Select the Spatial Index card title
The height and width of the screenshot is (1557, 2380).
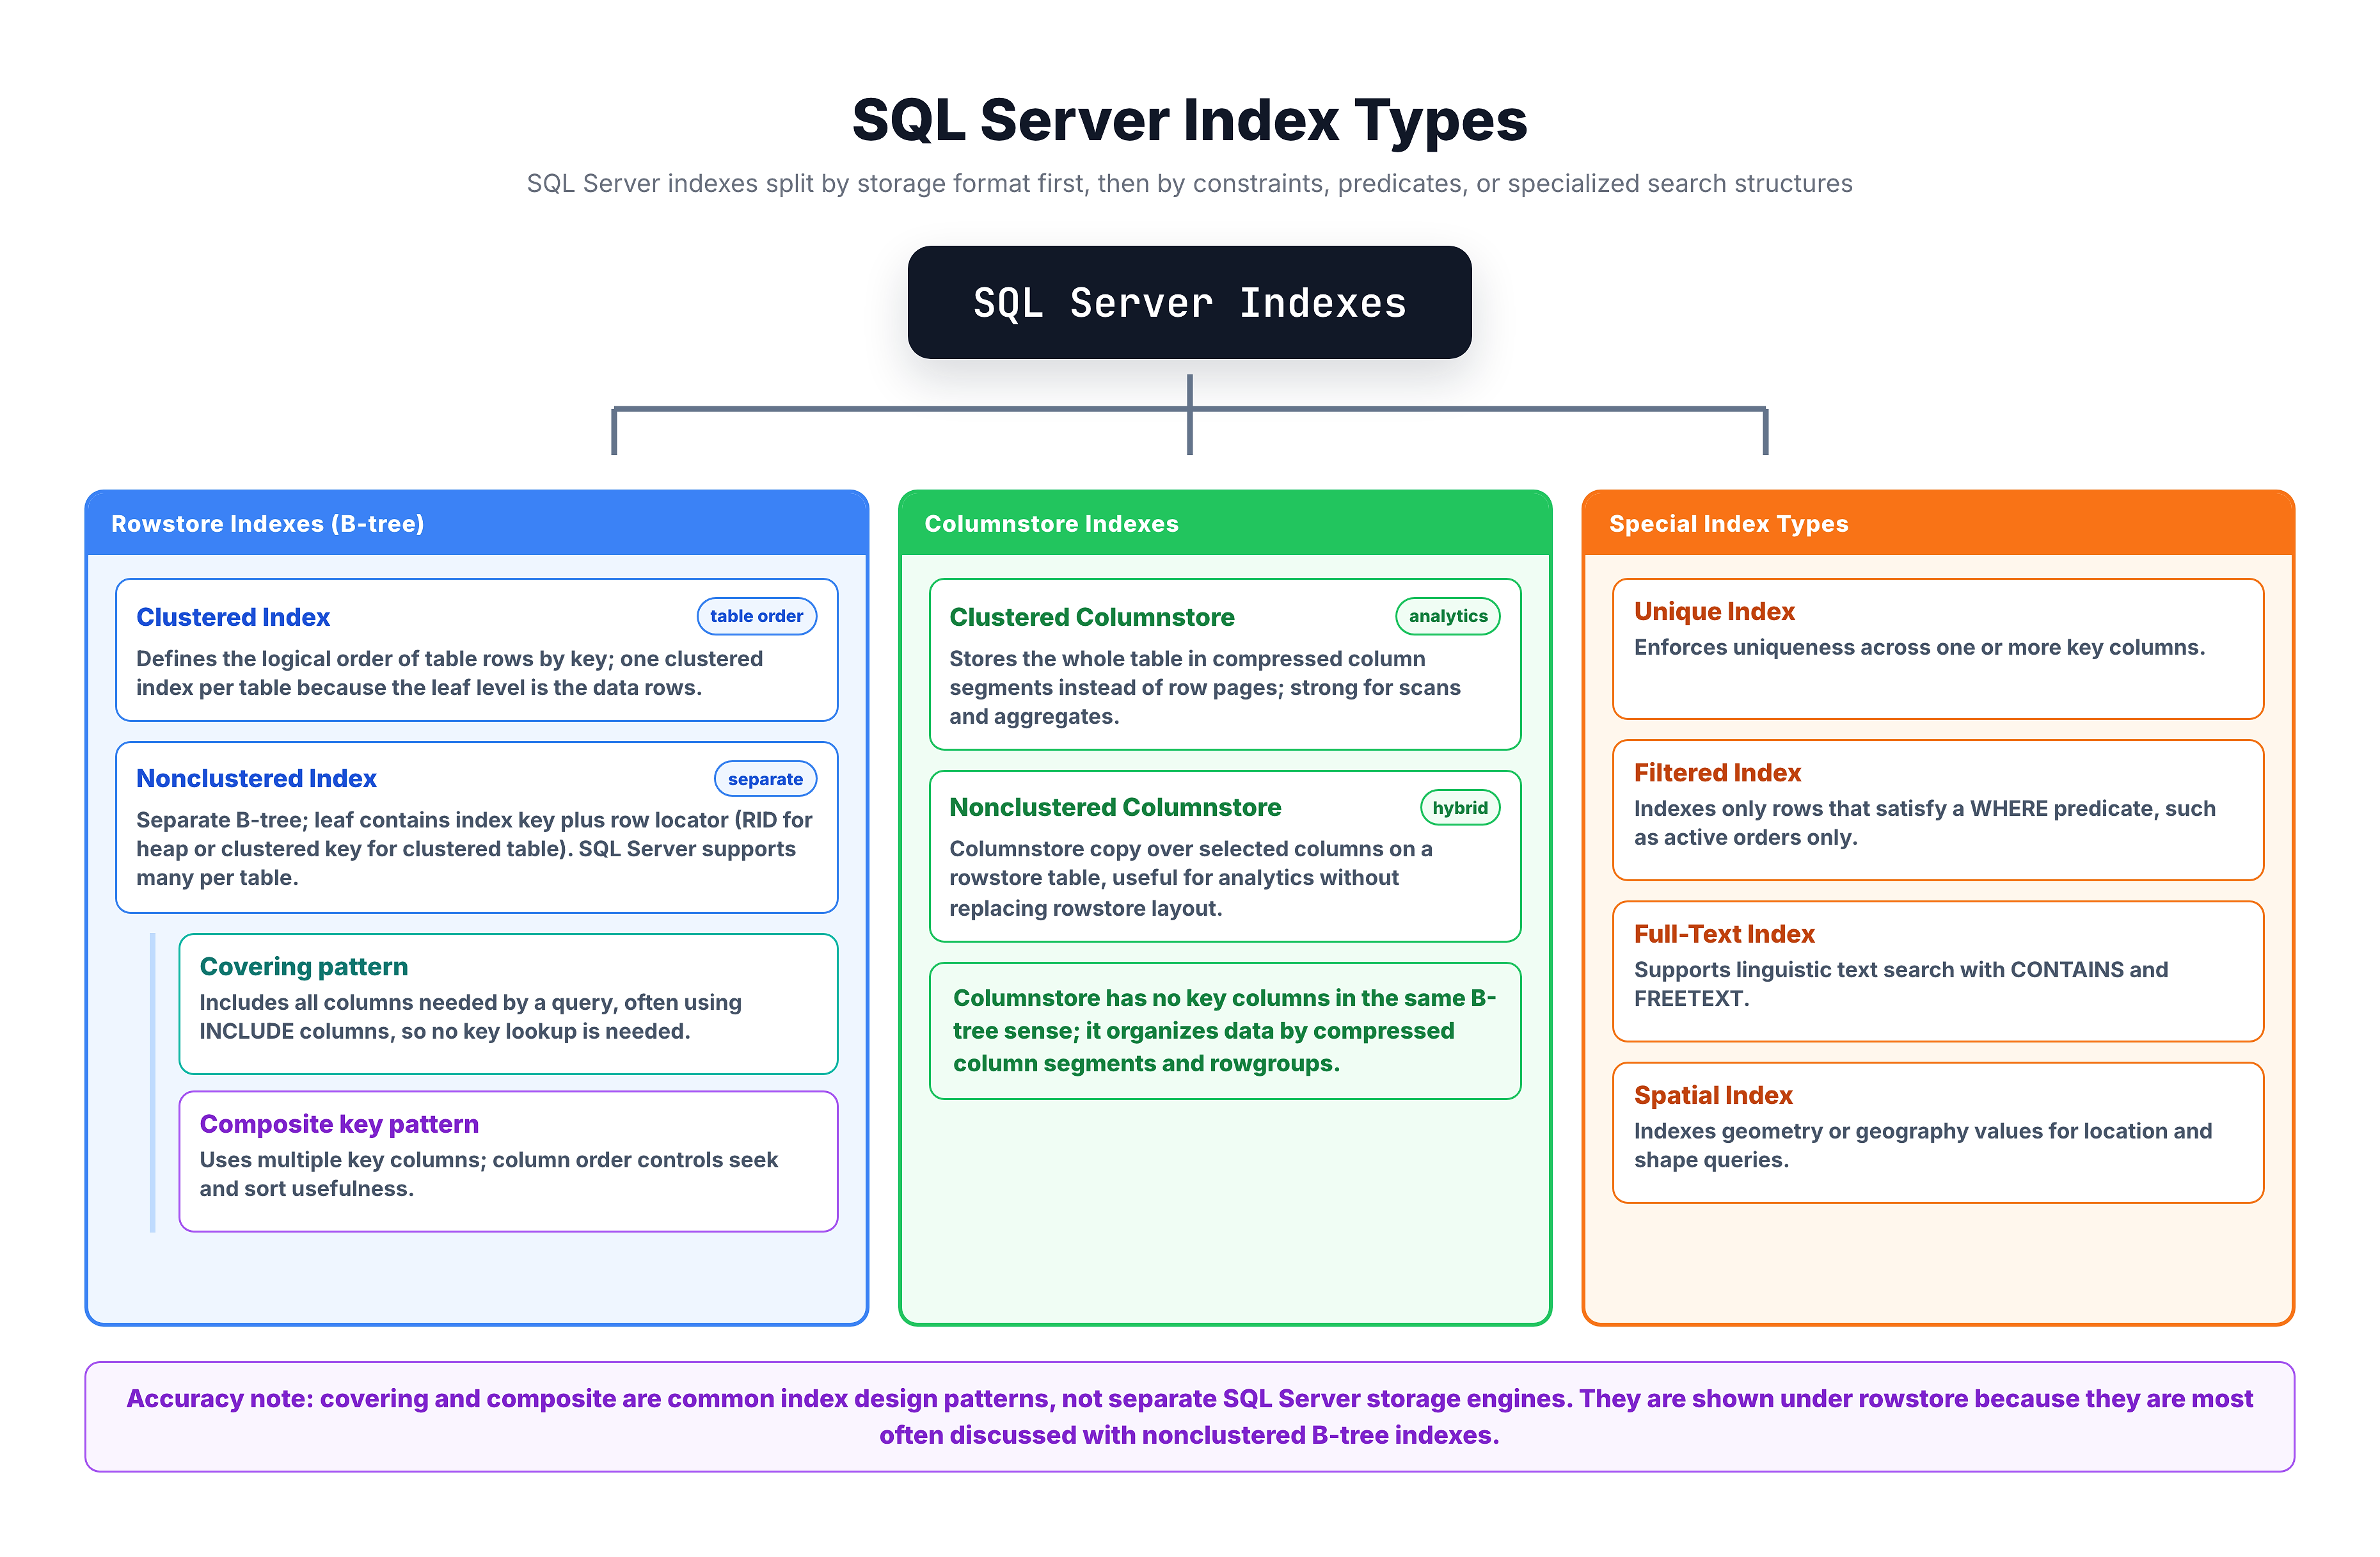coord(1713,1095)
